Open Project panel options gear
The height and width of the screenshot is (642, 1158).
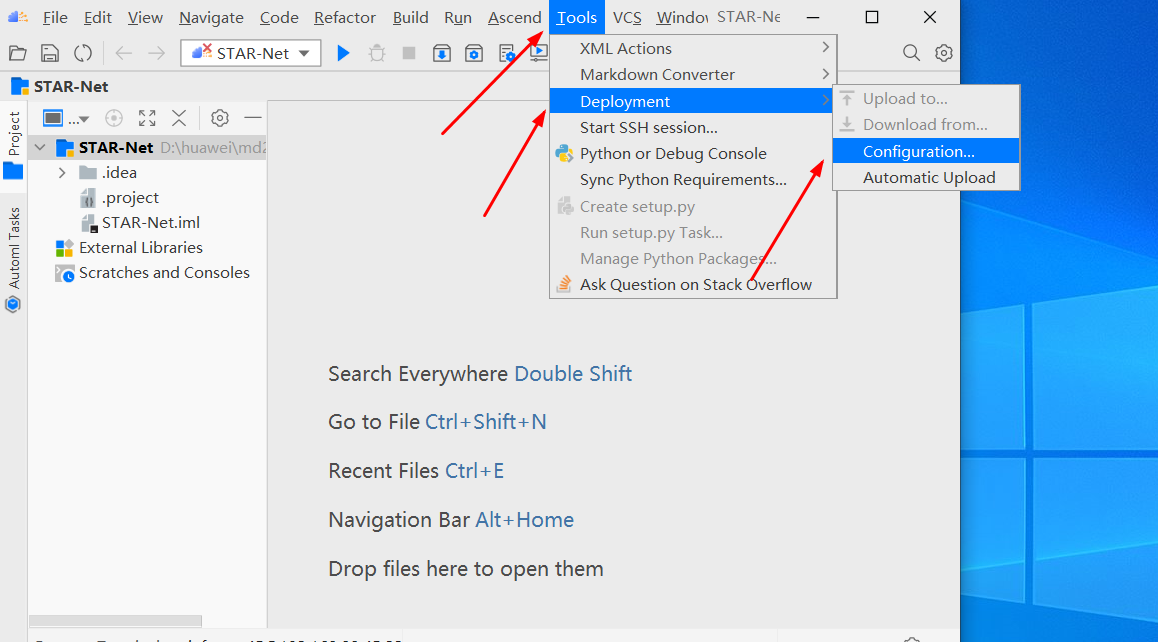[x=219, y=118]
